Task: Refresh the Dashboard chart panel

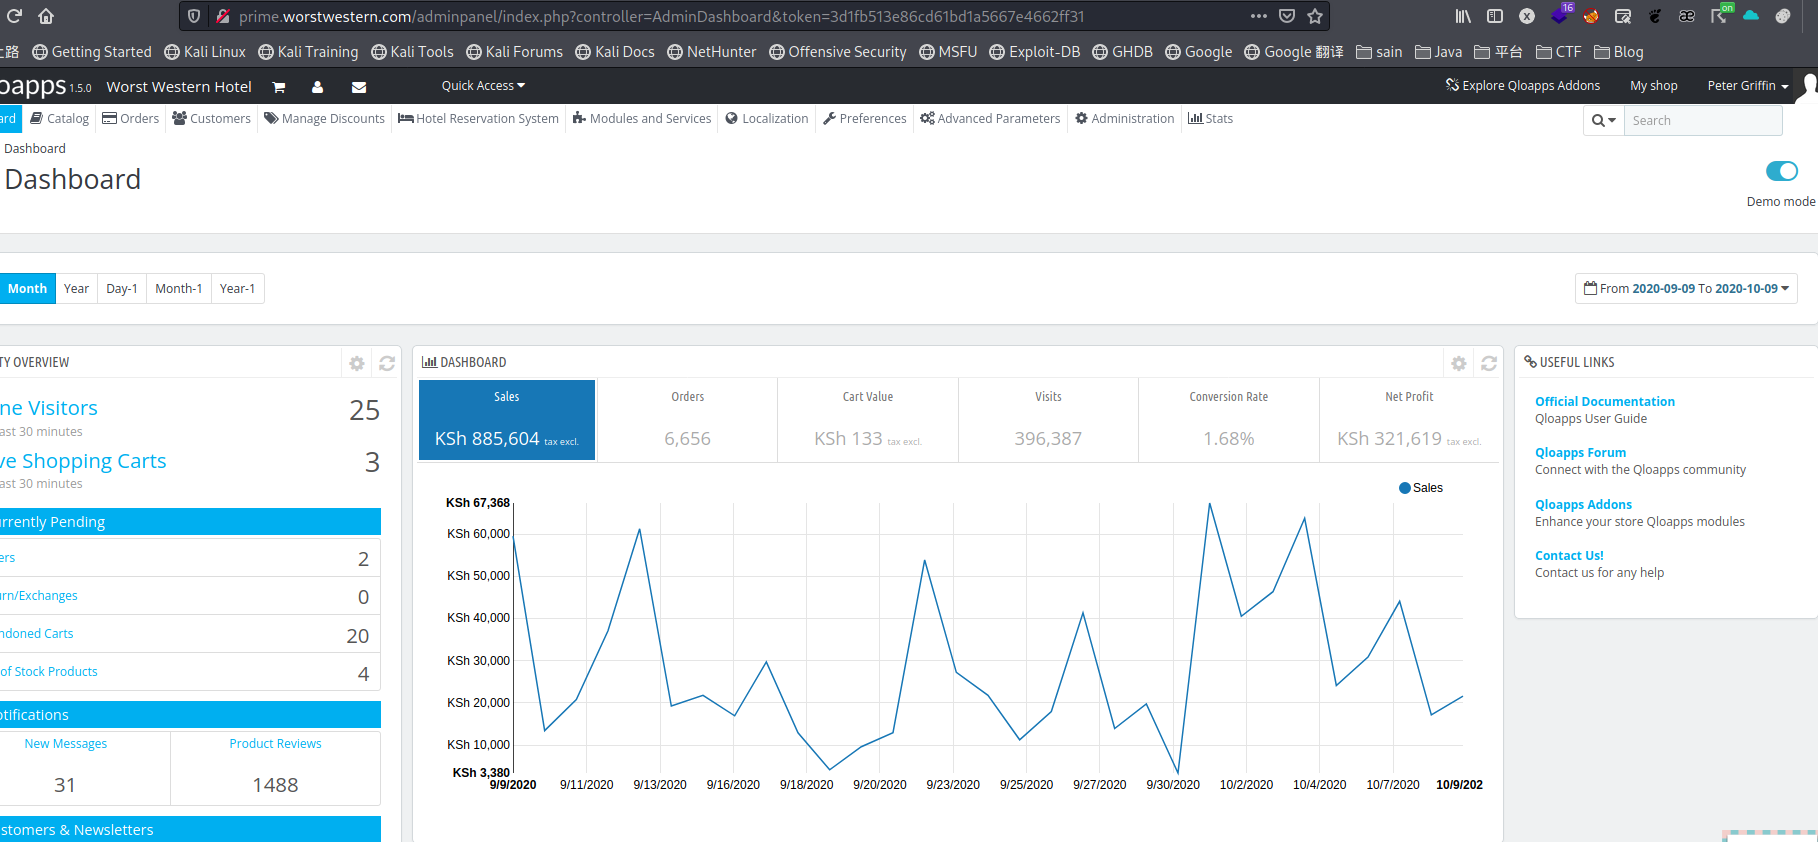Action: coord(1489,363)
